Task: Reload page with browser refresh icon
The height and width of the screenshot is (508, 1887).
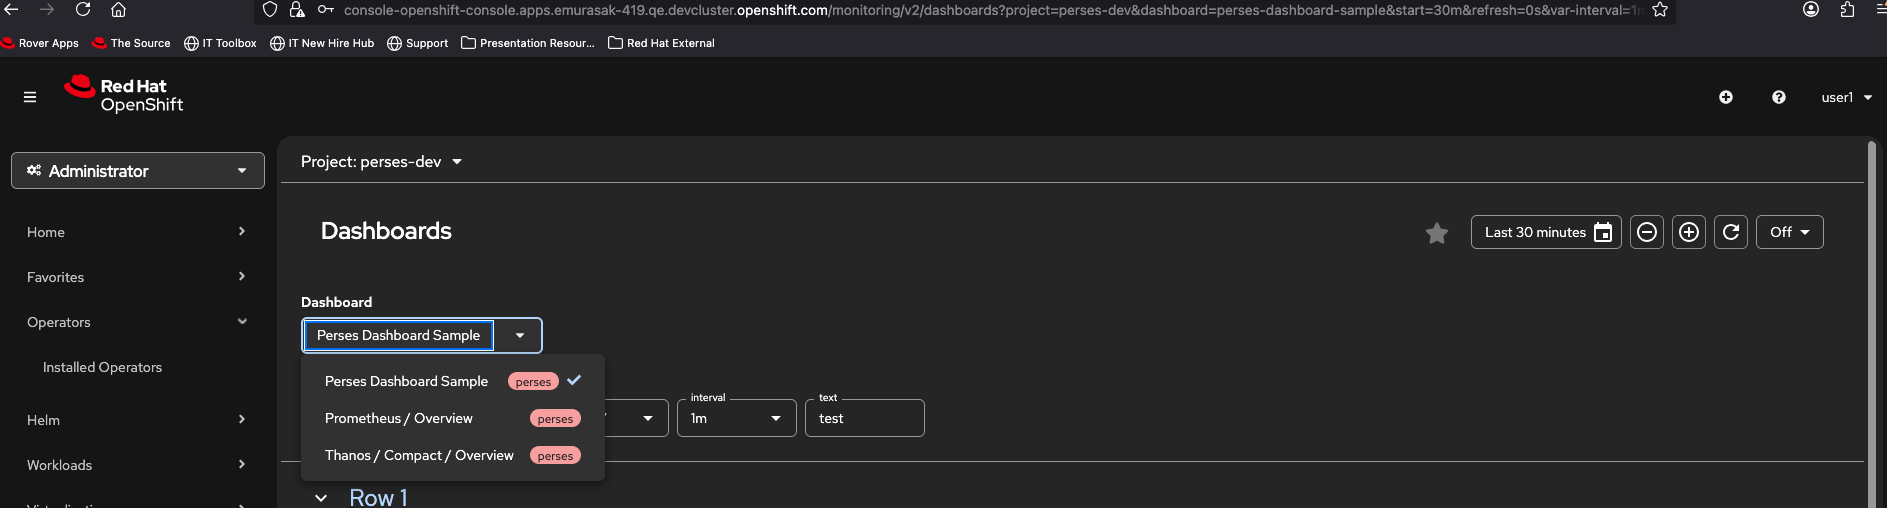Action: (x=83, y=9)
